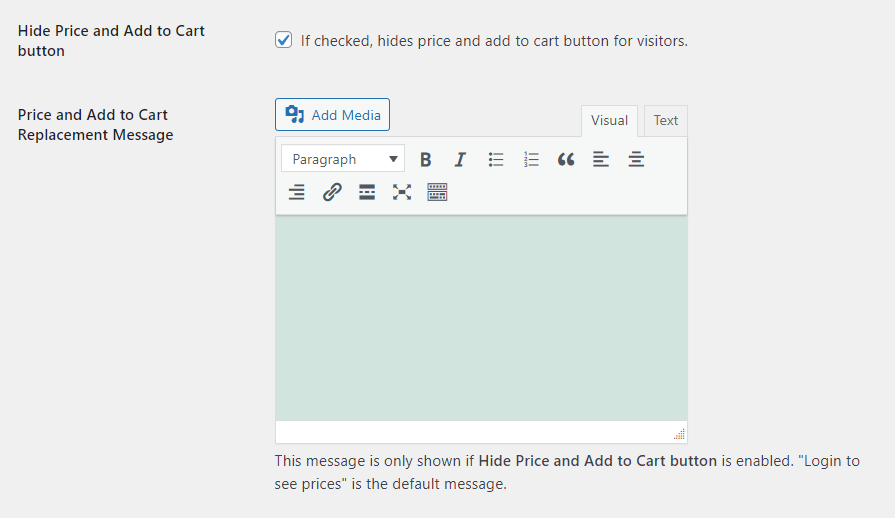Click the checkbox description about hiding price for visitors
Image resolution: width=895 pixels, height=518 pixels.
click(x=494, y=41)
